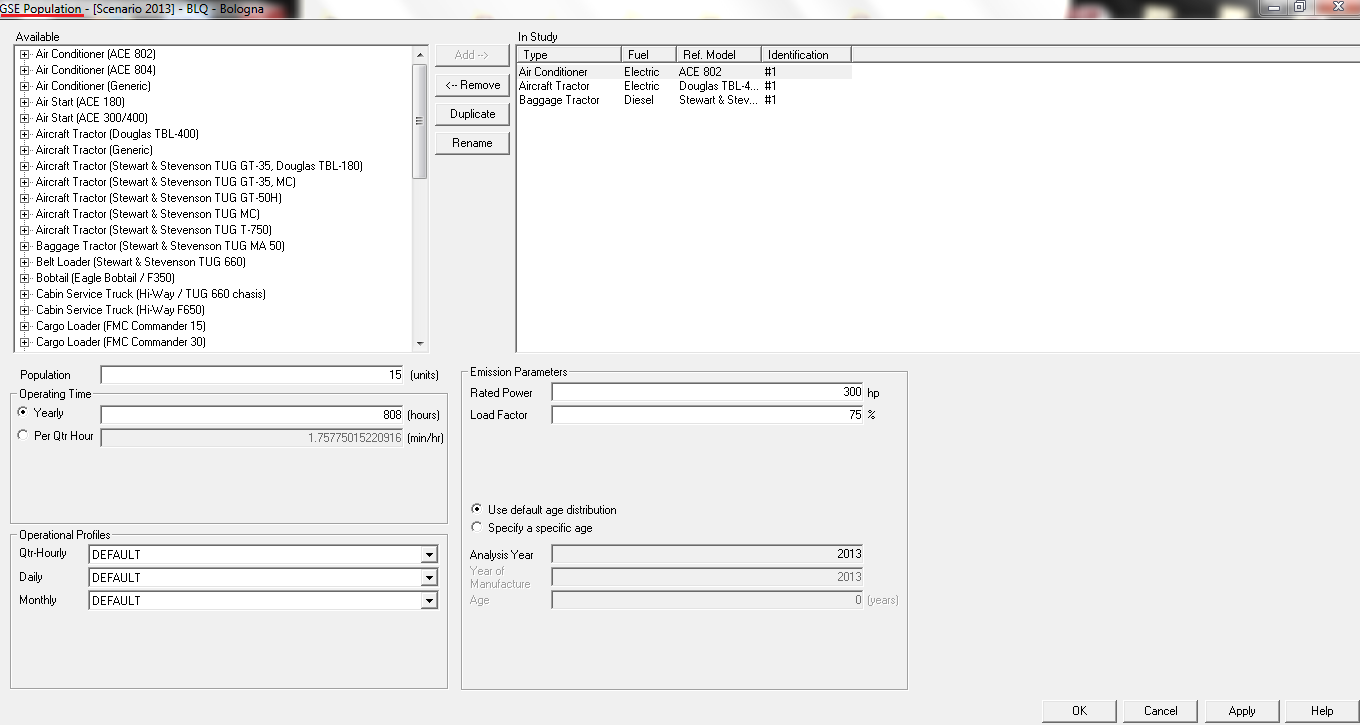
Task: Click the Rated Power input field
Action: point(707,392)
